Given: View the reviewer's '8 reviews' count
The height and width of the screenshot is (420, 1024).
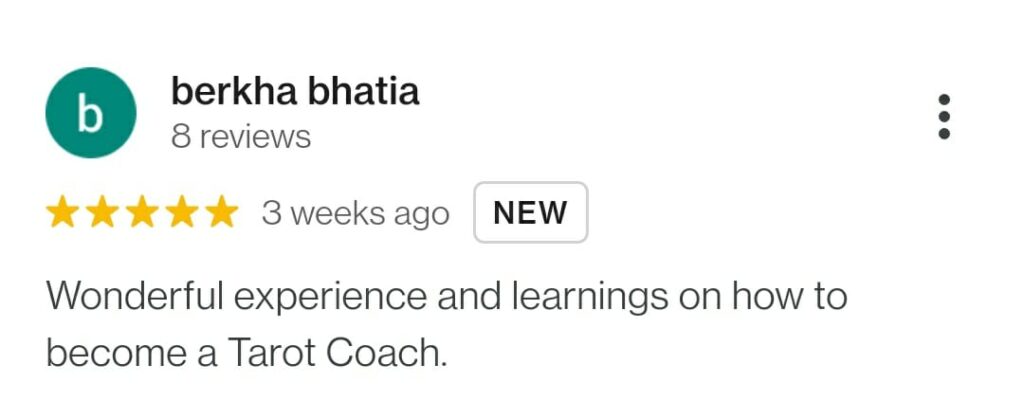Looking at the screenshot, I should (241, 136).
